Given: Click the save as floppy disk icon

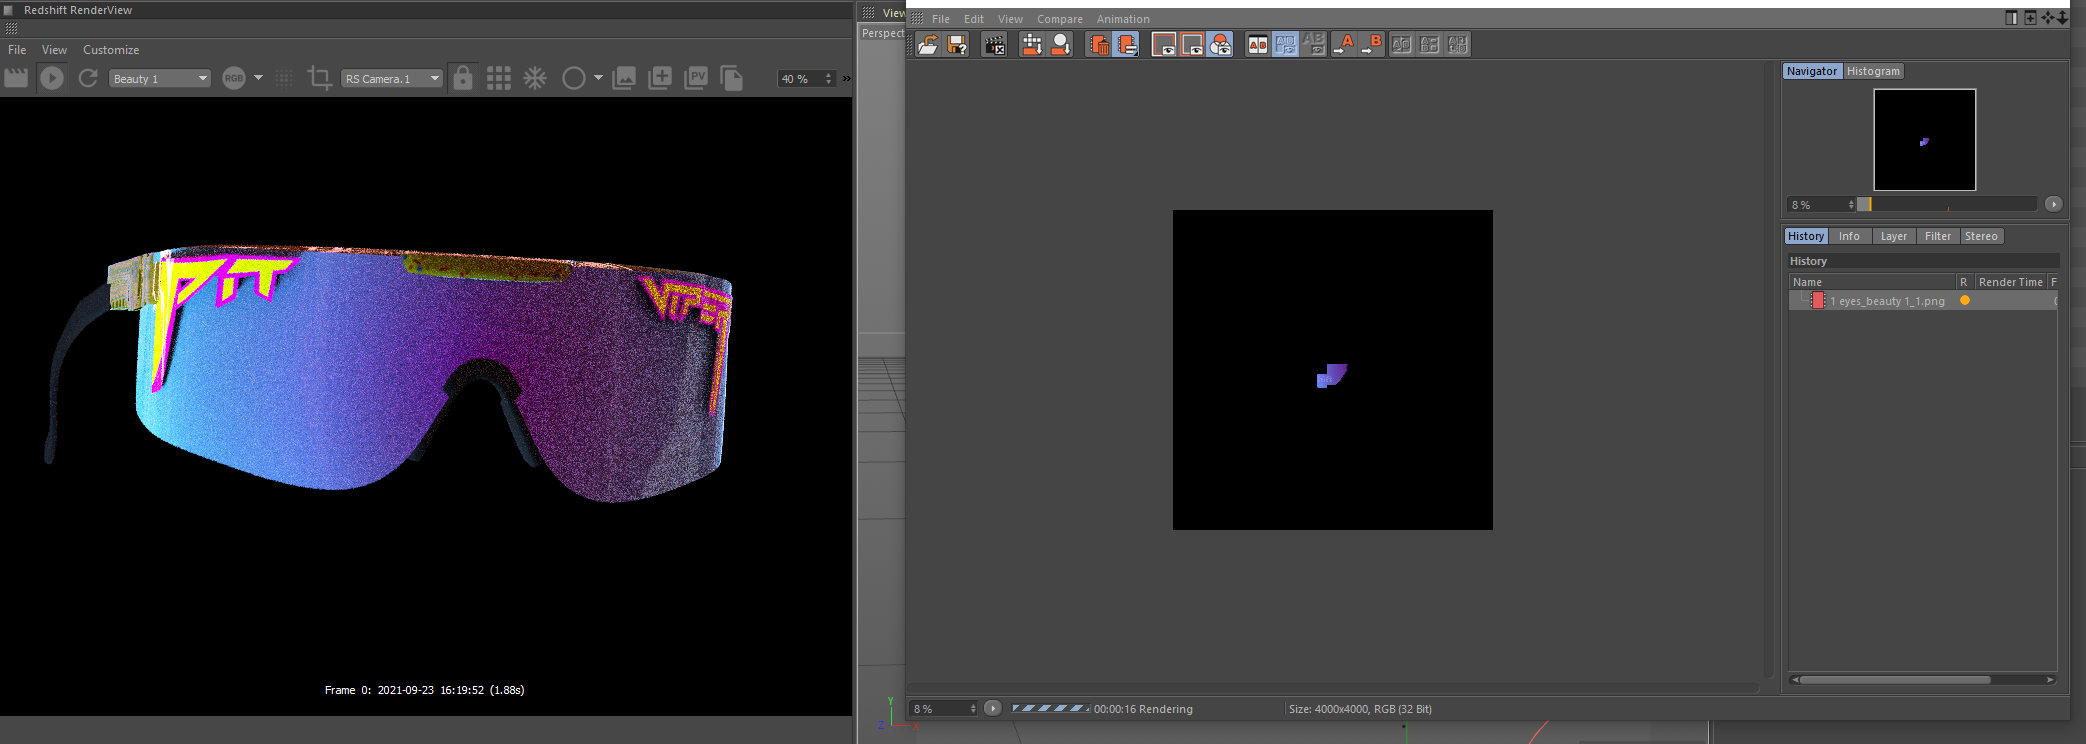Looking at the screenshot, I should [x=957, y=44].
